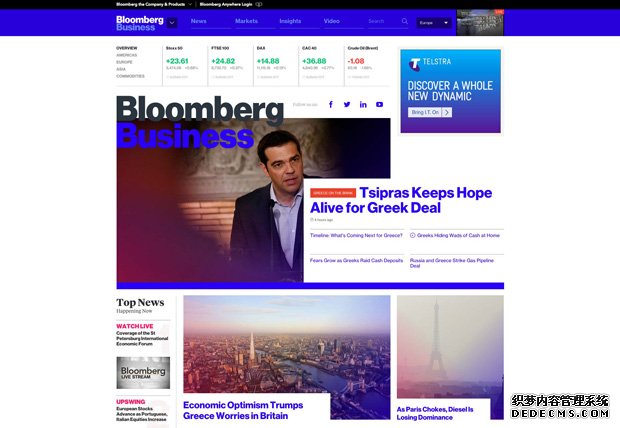Screen dimensions: 620x428
Task: Open Bloomberg's Facebook page icon
Action: pyautogui.click(x=331, y=104)
